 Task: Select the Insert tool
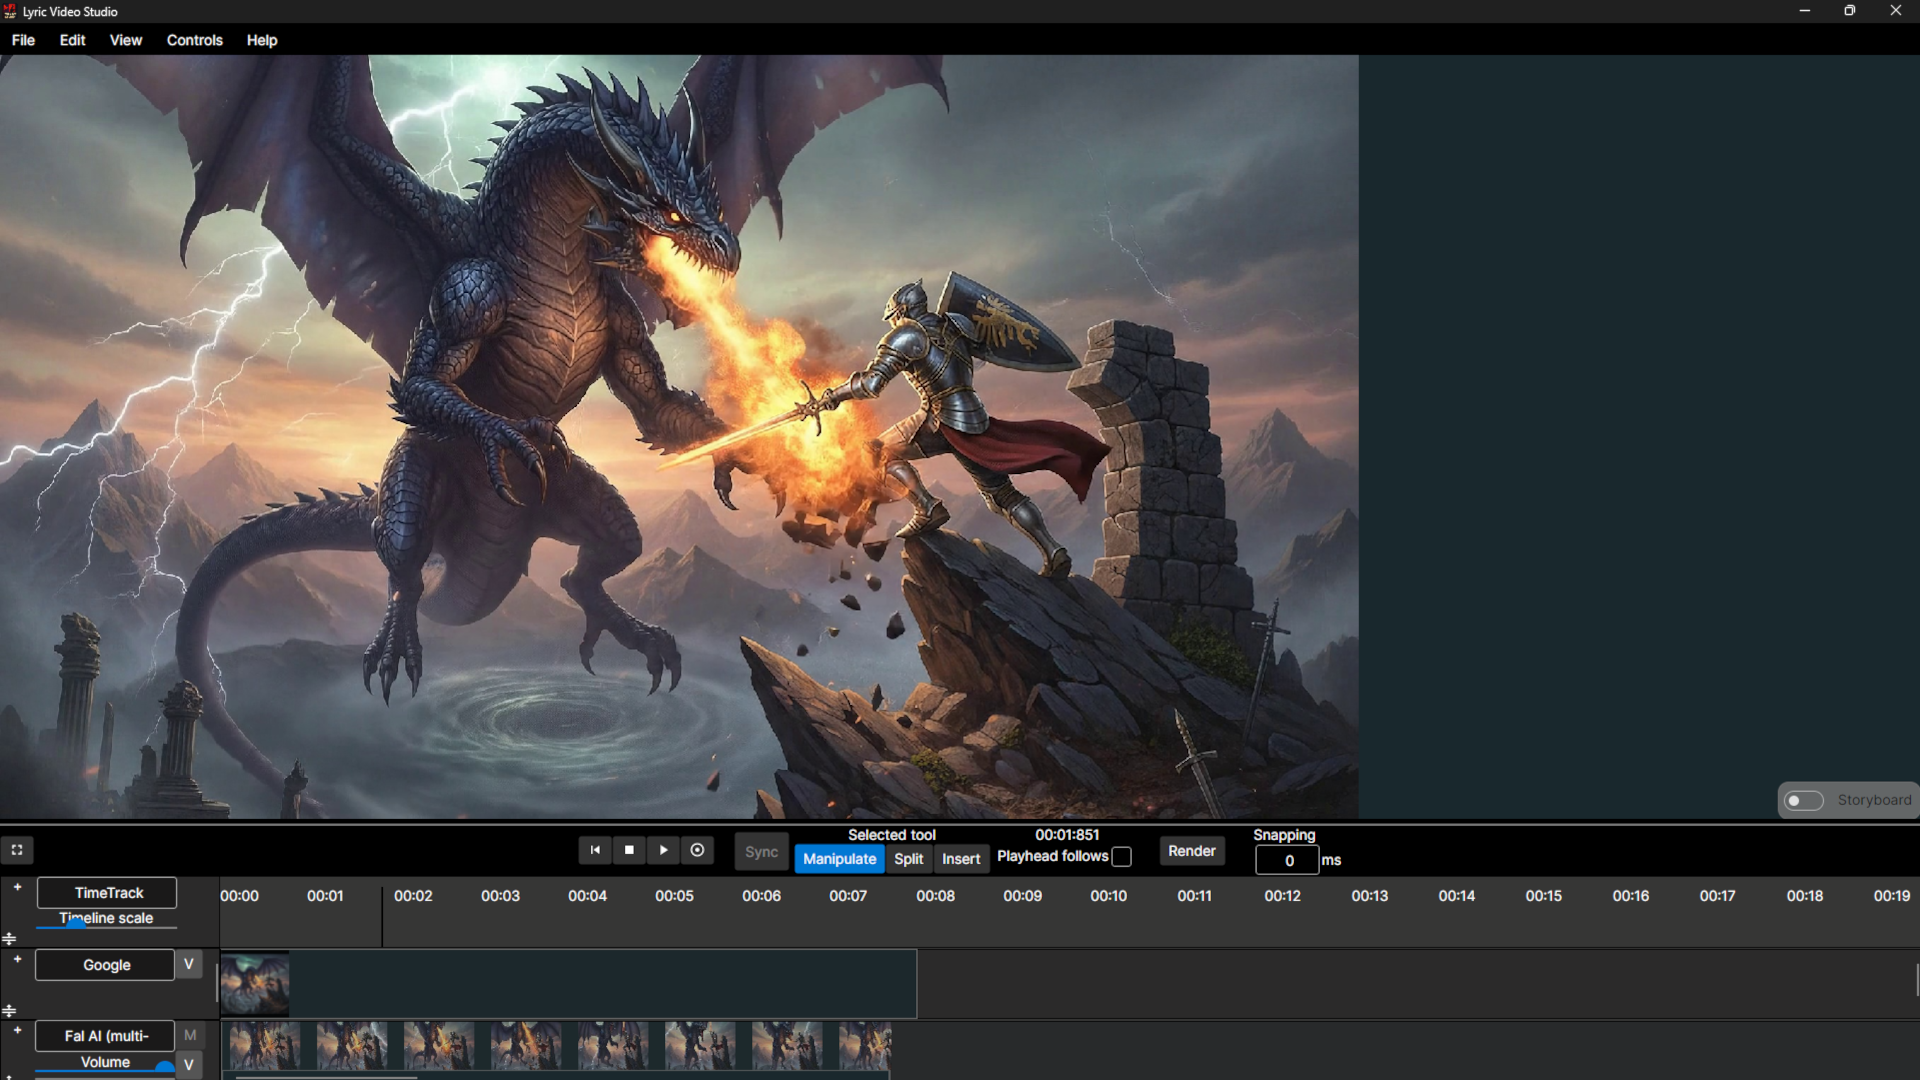point(960,858)
